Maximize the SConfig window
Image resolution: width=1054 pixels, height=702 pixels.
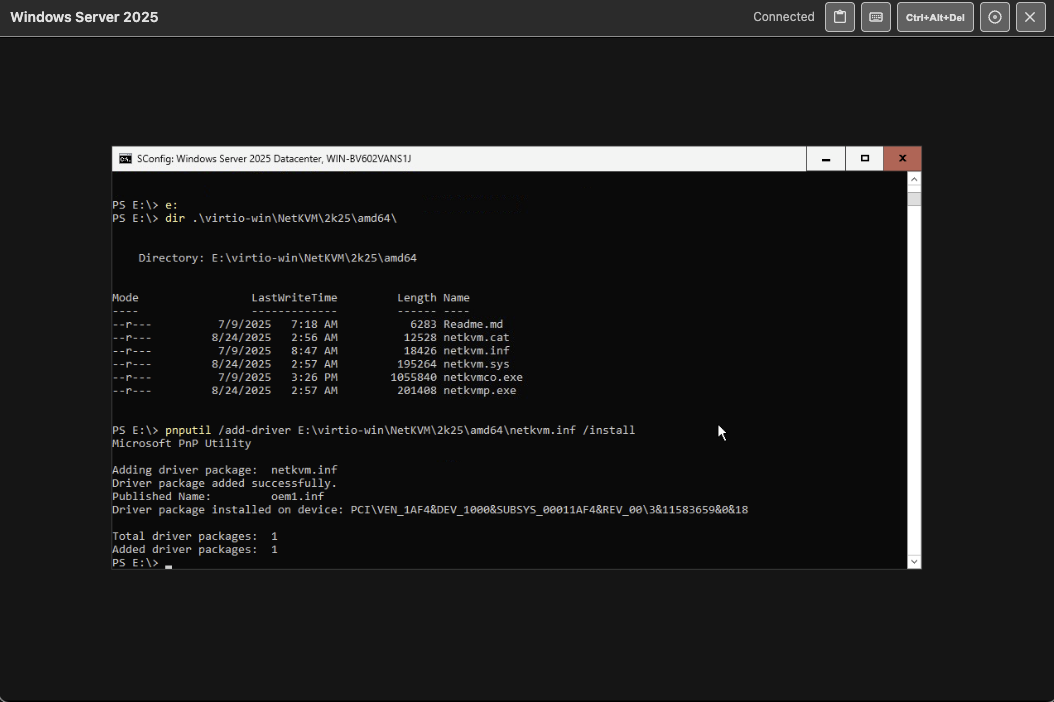click(864, 159)
